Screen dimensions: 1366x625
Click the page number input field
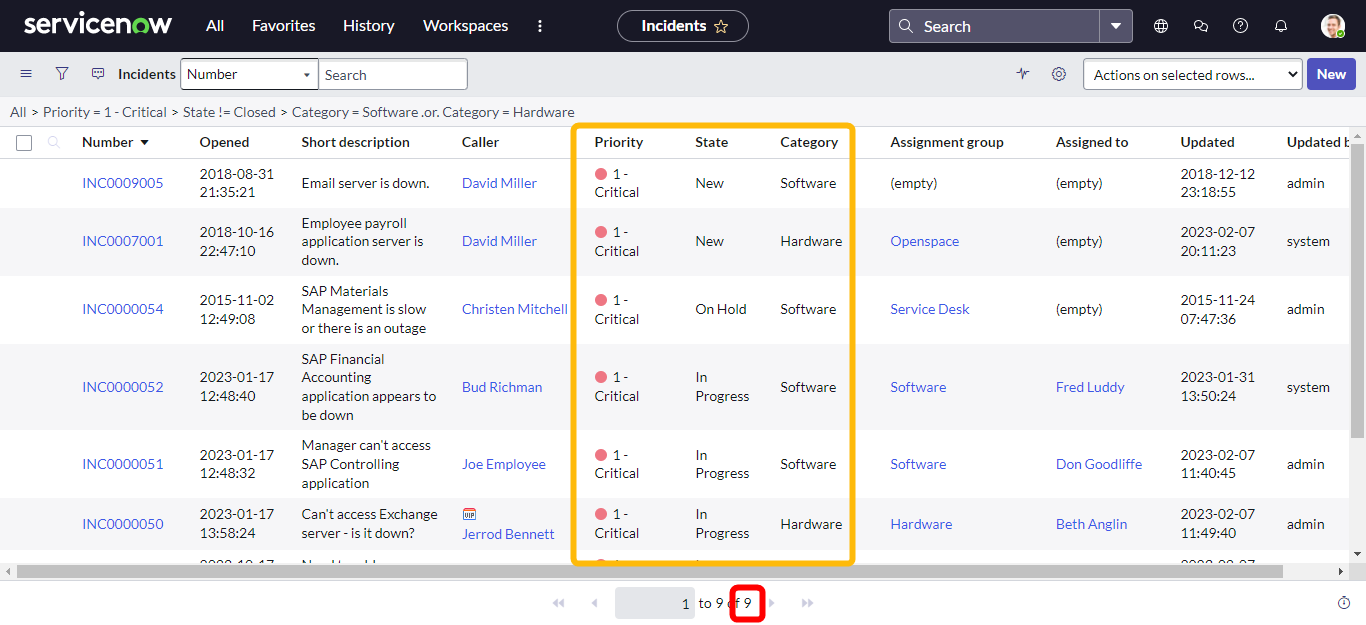tap(655, 602)
